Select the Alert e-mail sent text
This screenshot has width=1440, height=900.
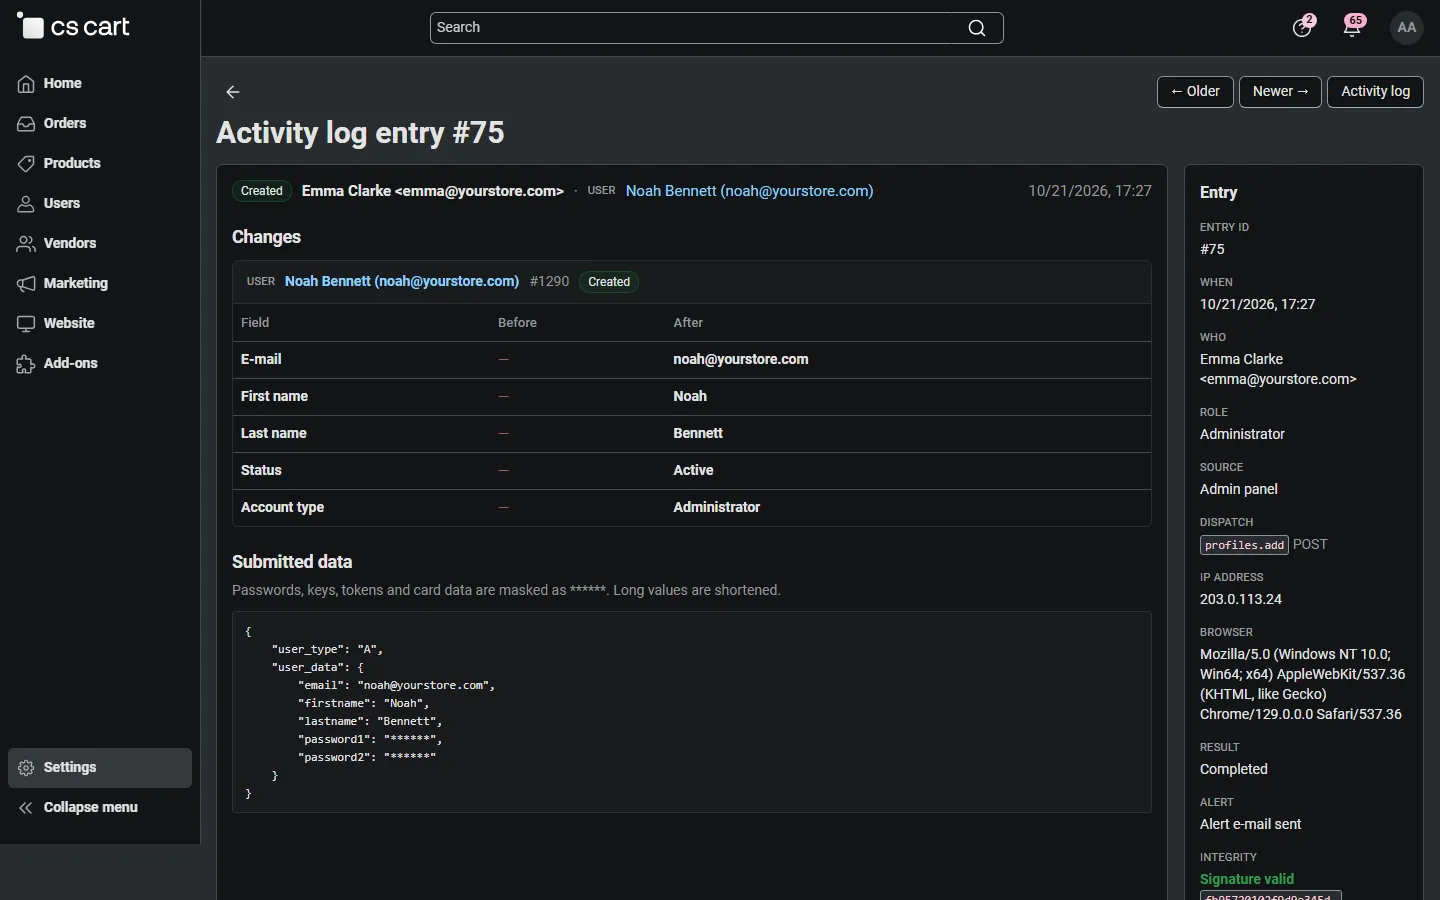coord(1251,825)
